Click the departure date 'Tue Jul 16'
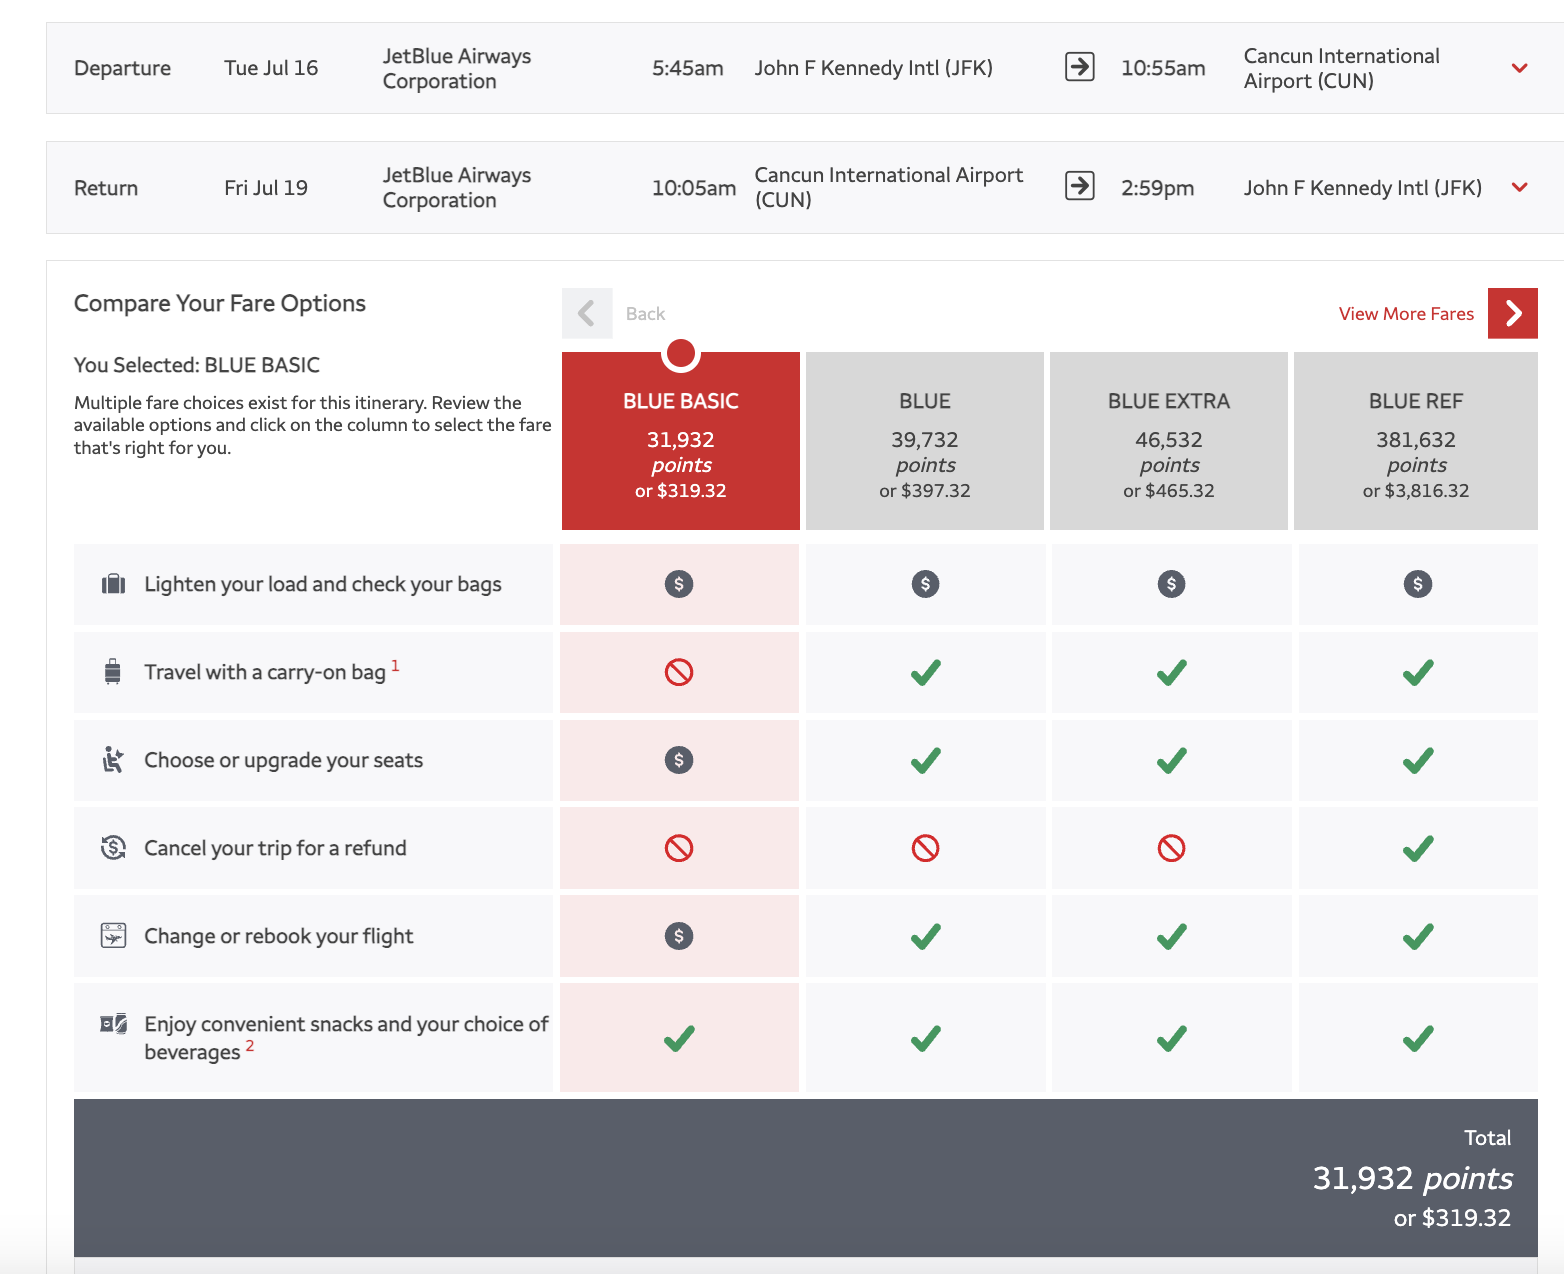 point(271,68)
